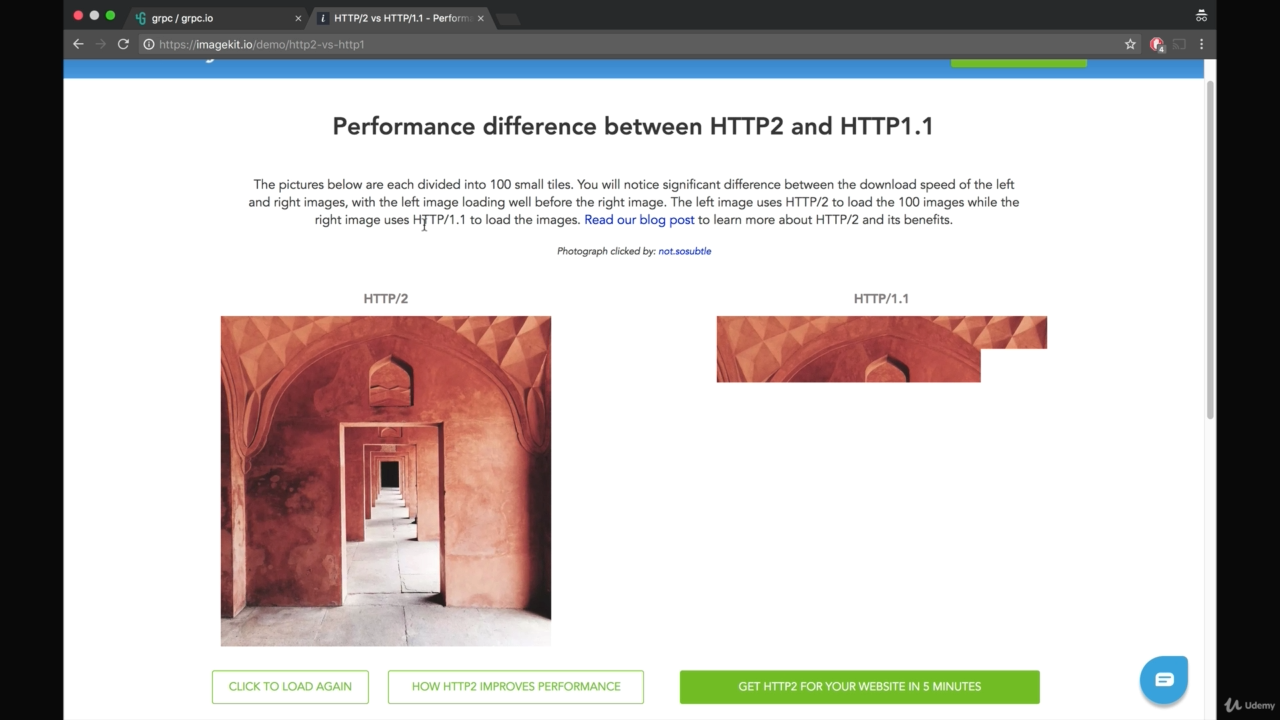Open a new tab with the new-tab button
The width and height of the screenshot is (1280, 720).
(x=508, y=18)
